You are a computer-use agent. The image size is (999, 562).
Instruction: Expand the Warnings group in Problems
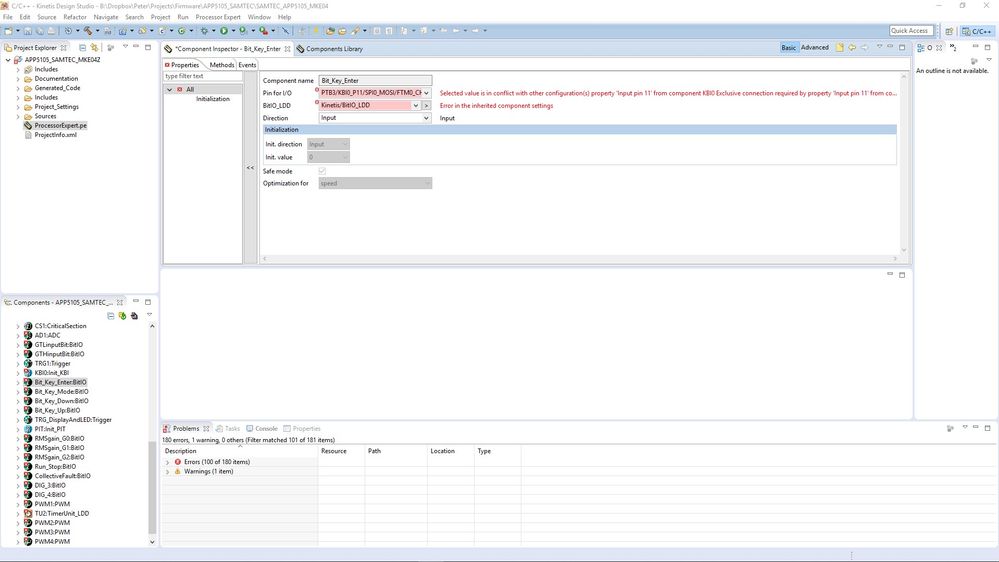(x=168, y=472)
